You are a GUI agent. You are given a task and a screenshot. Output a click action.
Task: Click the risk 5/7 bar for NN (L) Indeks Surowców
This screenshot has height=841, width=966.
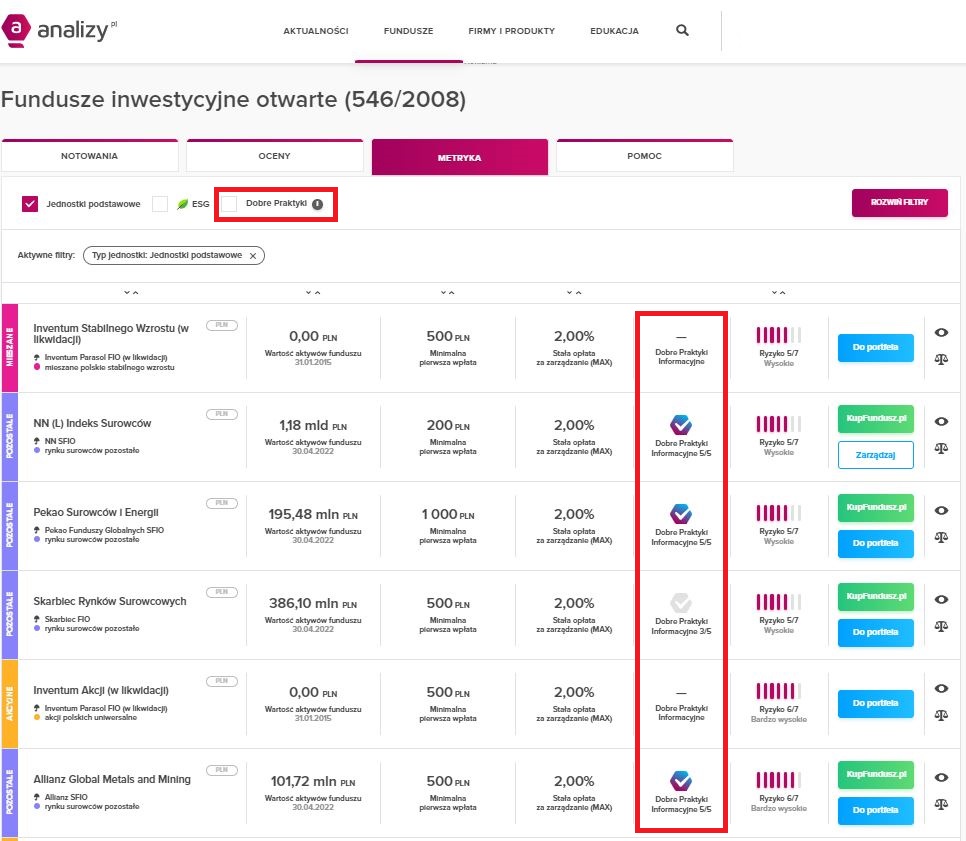[779, 424]
